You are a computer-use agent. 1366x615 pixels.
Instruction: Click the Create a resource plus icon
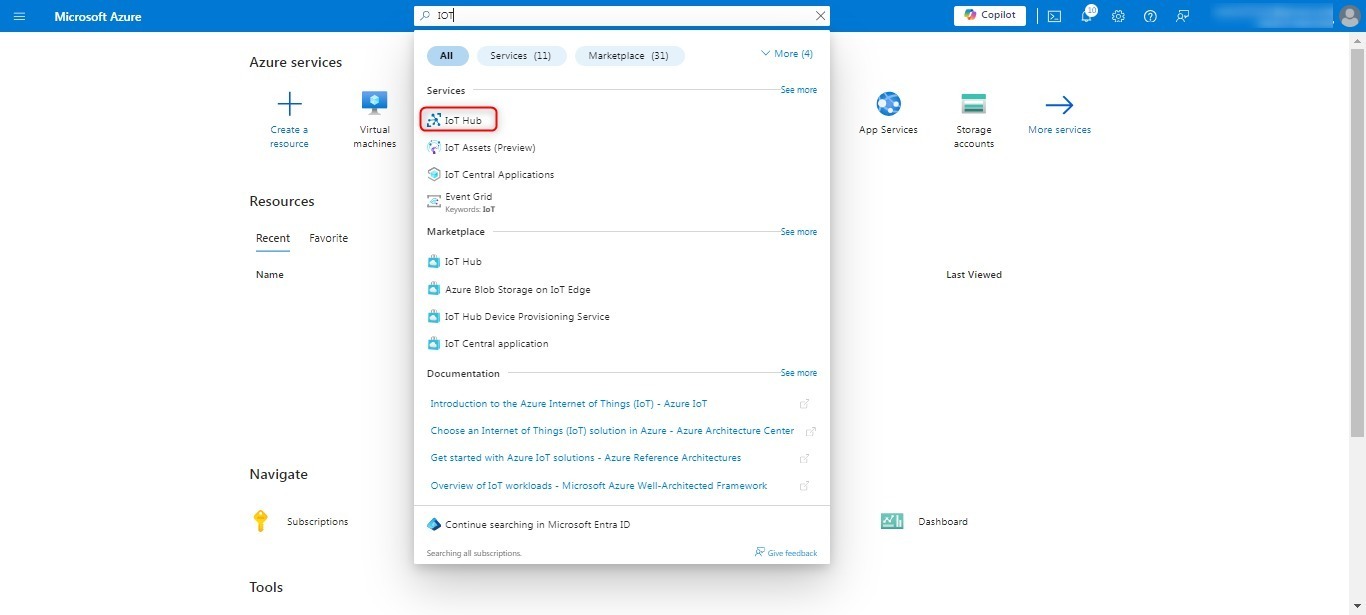click(289, 104)
